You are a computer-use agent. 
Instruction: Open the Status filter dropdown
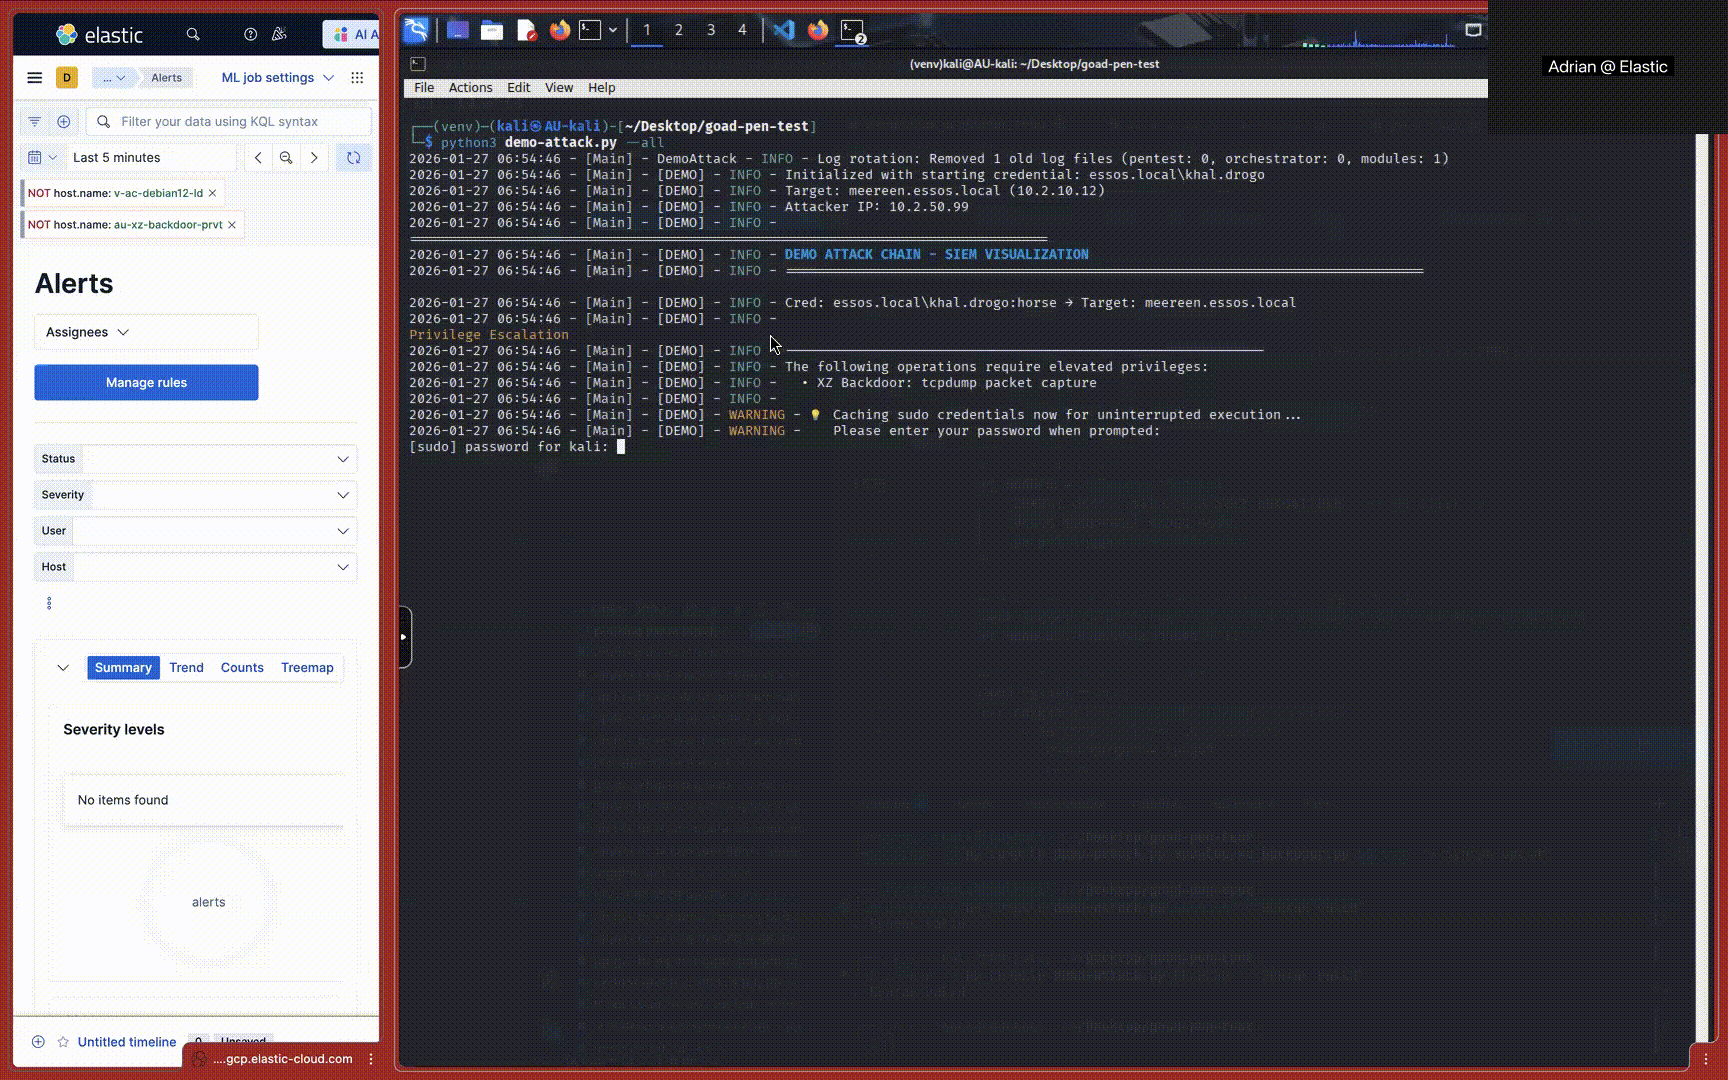coord(196,459)
